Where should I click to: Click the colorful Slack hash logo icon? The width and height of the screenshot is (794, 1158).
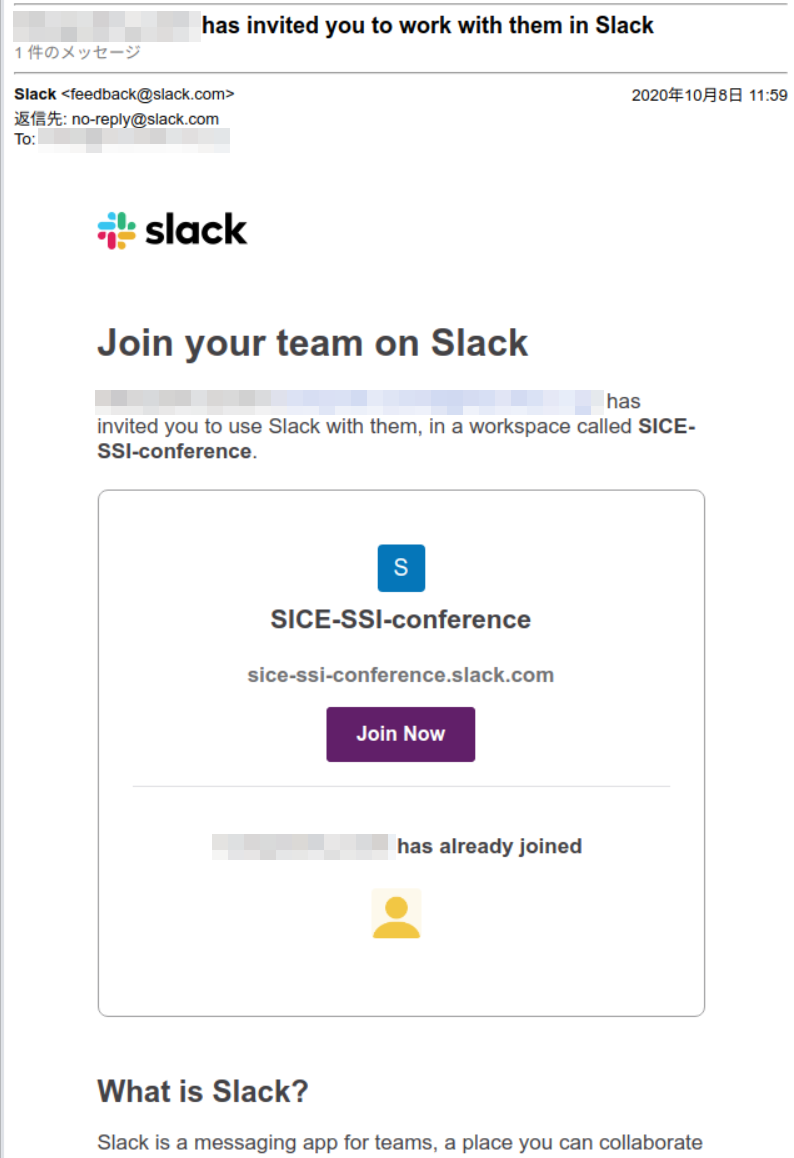click(x=116, y=230)
